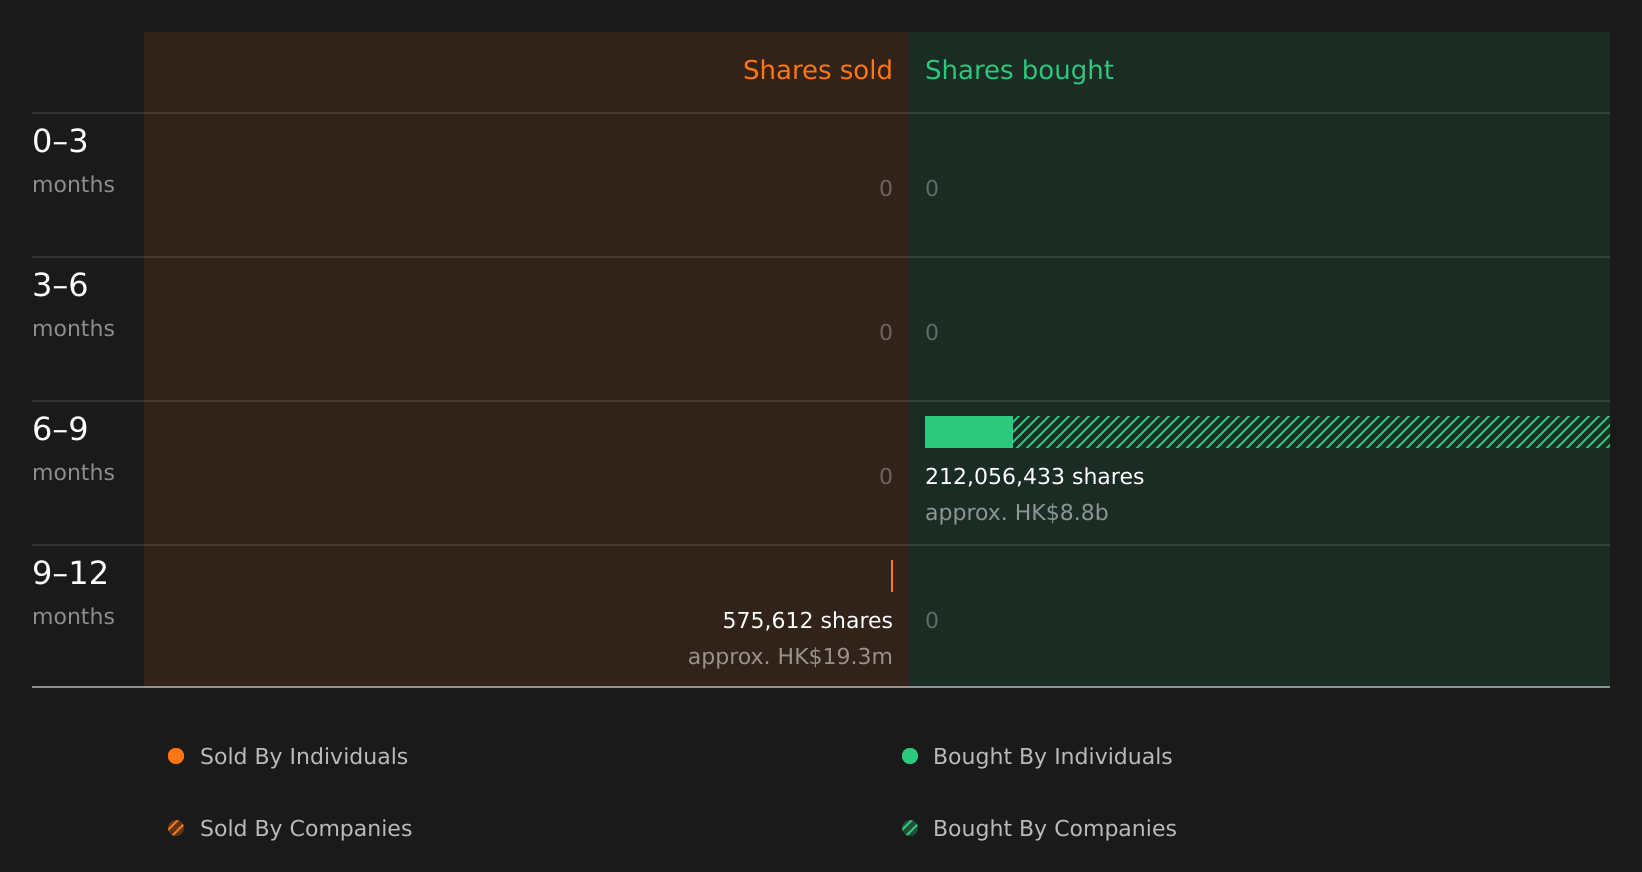Toggle the Sold By Individuals legend label
Image resolution: width=1642 pixels, height=872 pixels.
[304, 757]
